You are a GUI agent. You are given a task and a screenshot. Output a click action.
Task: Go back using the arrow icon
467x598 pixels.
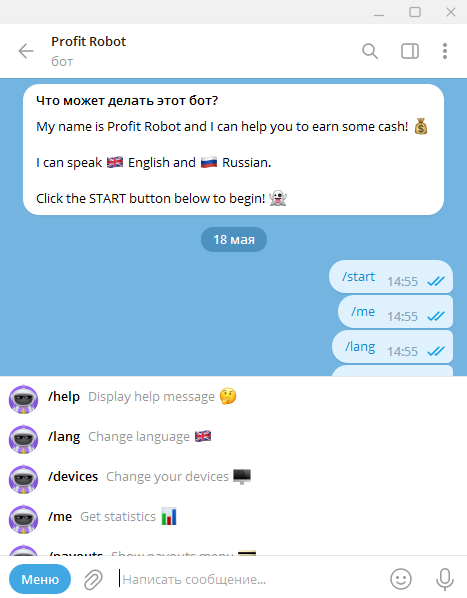pyautogui.click(x=26, y=51)
